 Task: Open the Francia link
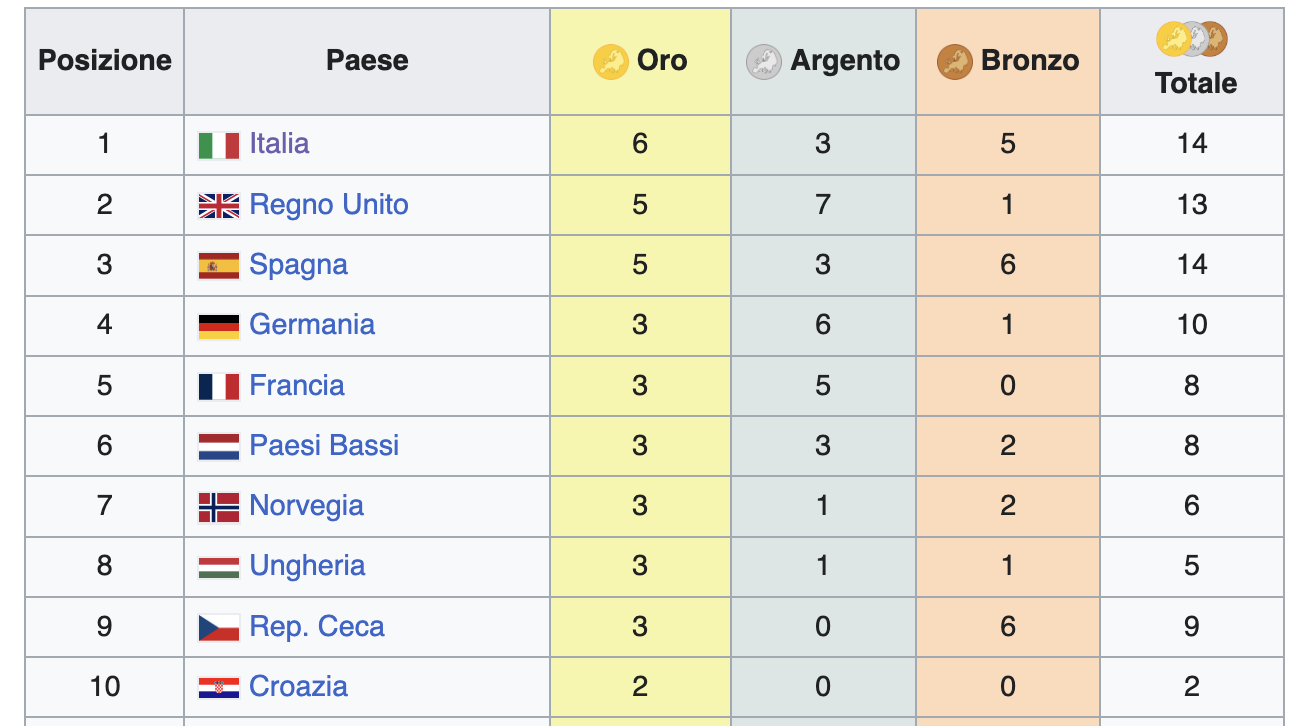pyautogui.click(x=297, y=385)
